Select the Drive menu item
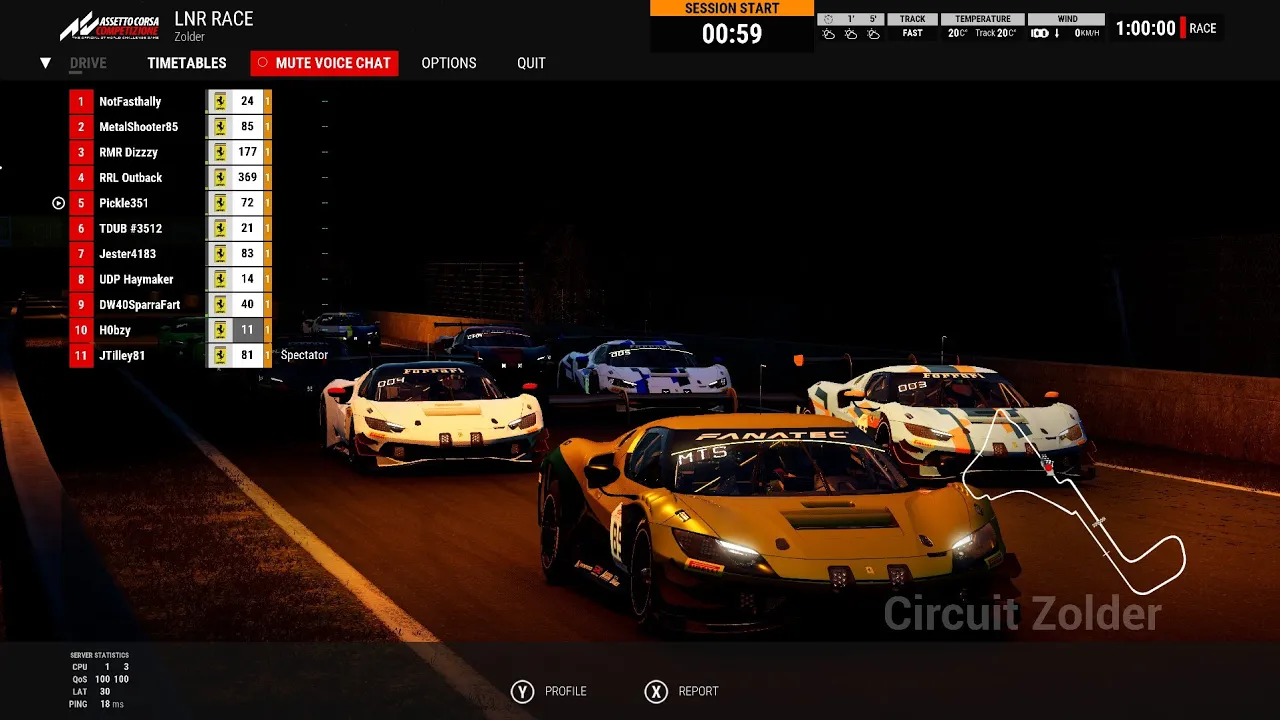This screenshot has width=1280, height=720. [x=88, y=63]
